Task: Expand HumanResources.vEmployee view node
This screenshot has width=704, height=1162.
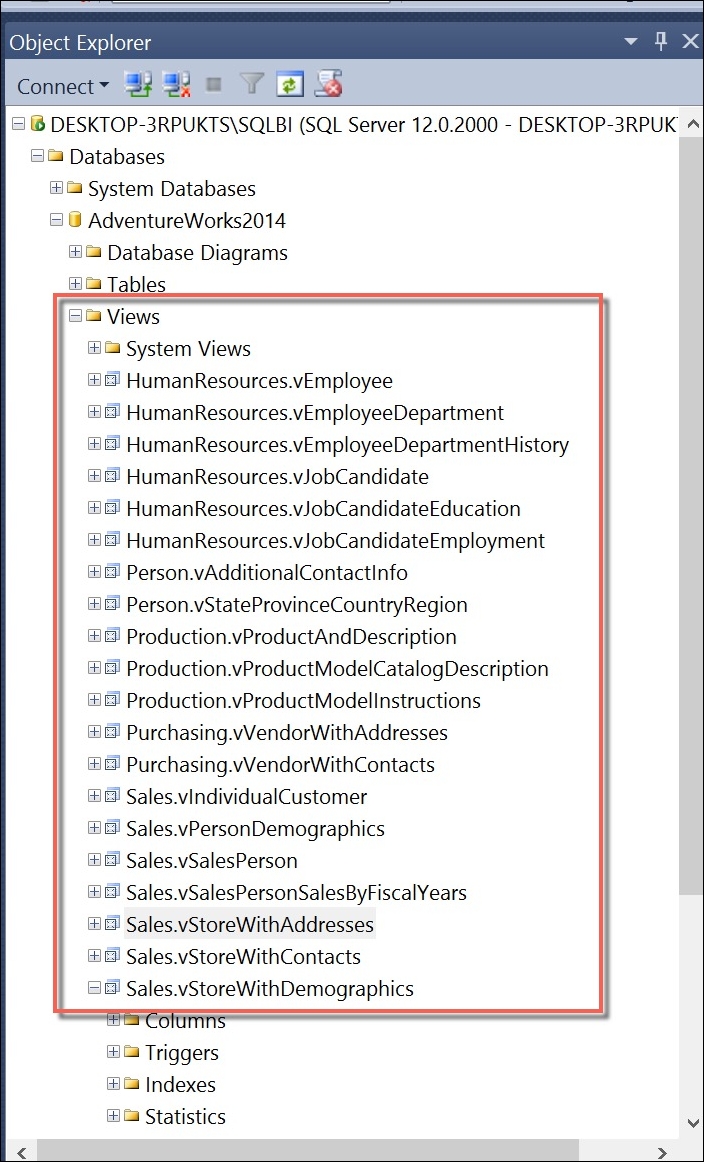Action: coord(94,380)
